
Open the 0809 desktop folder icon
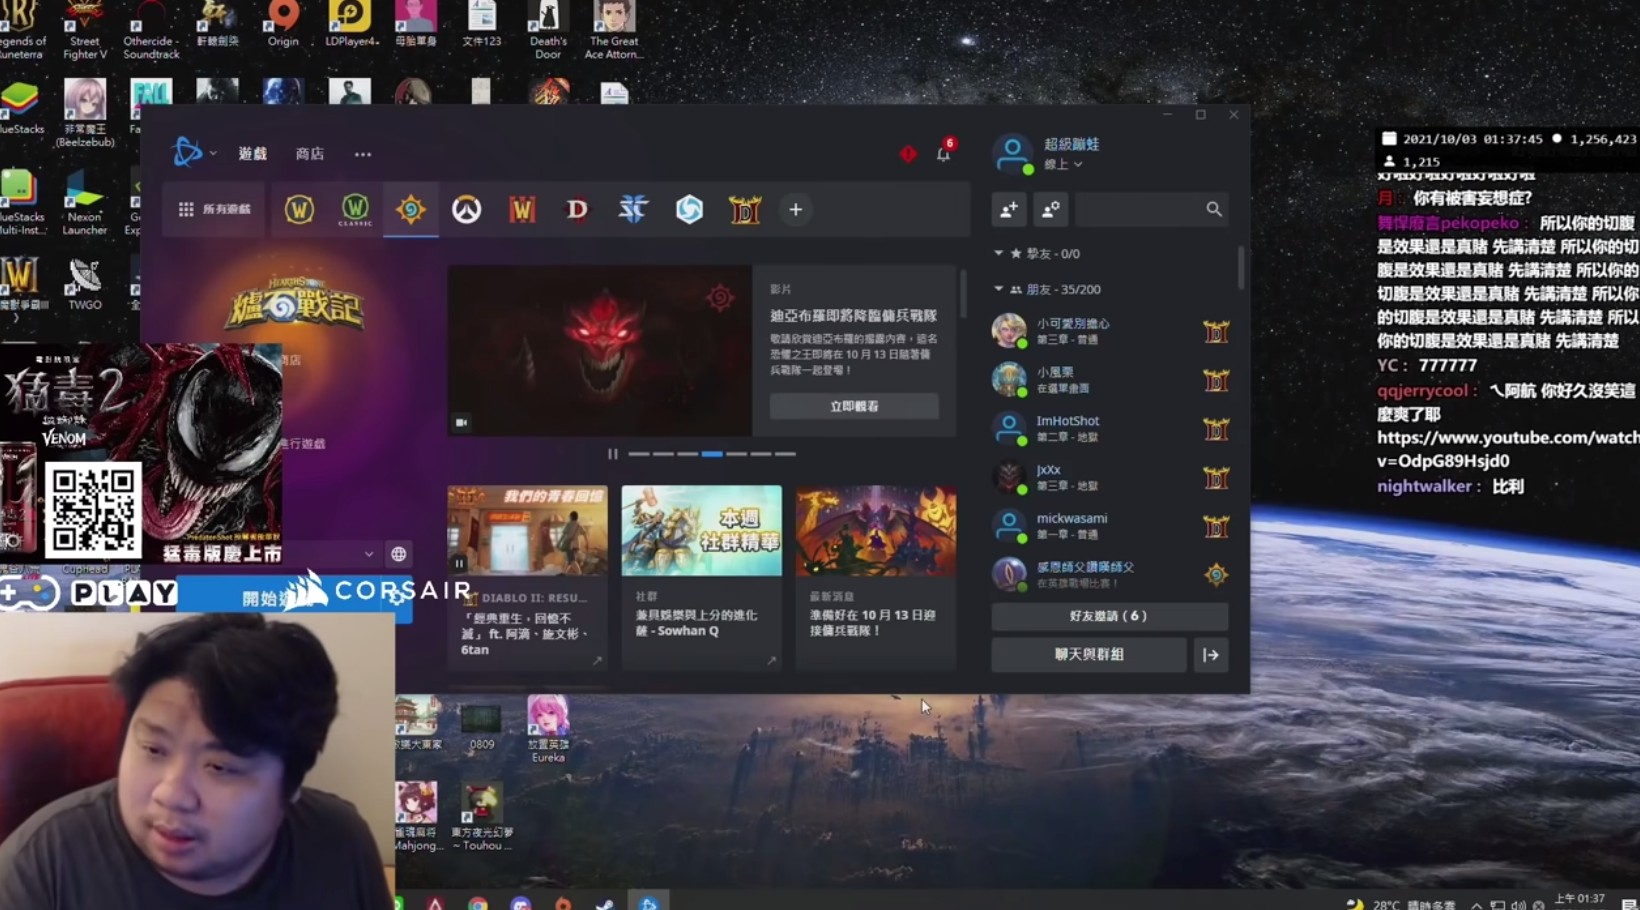click(x=482, y=726)
